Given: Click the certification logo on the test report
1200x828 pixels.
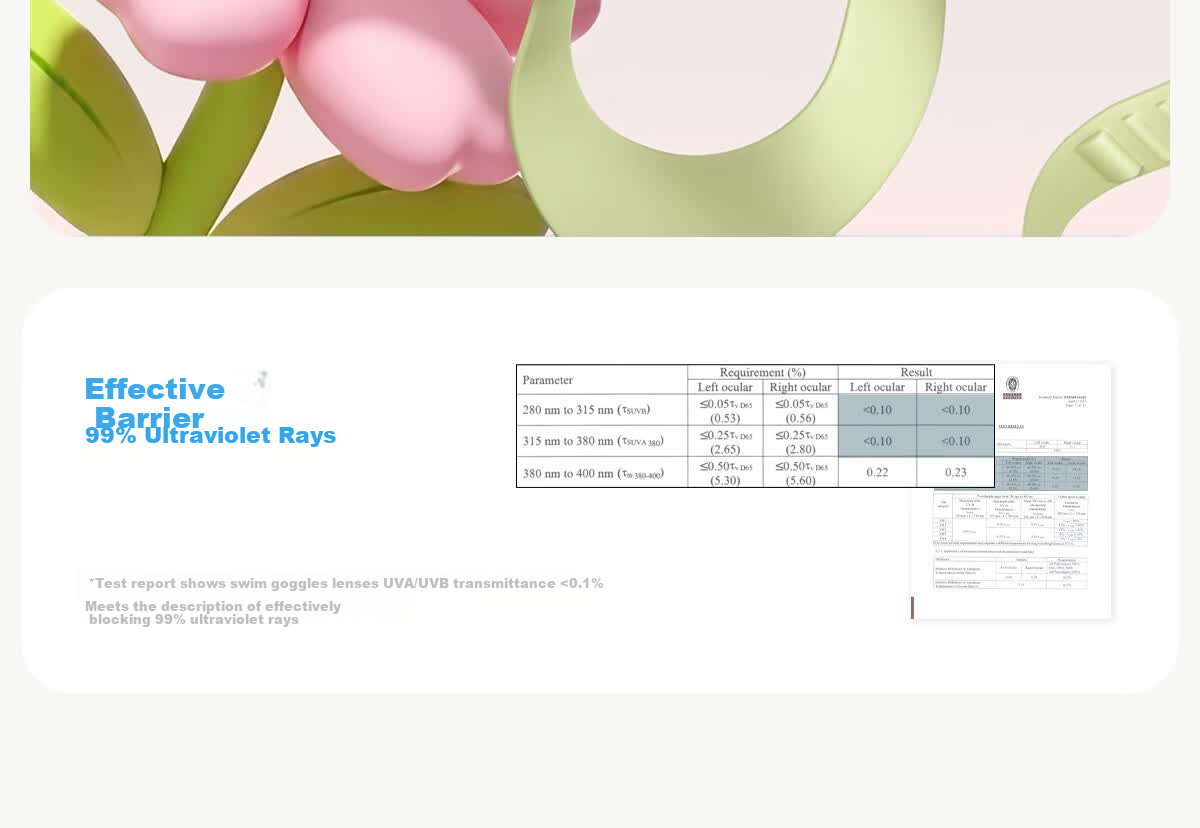Looking at the screenshot, I should point(1012,388).
